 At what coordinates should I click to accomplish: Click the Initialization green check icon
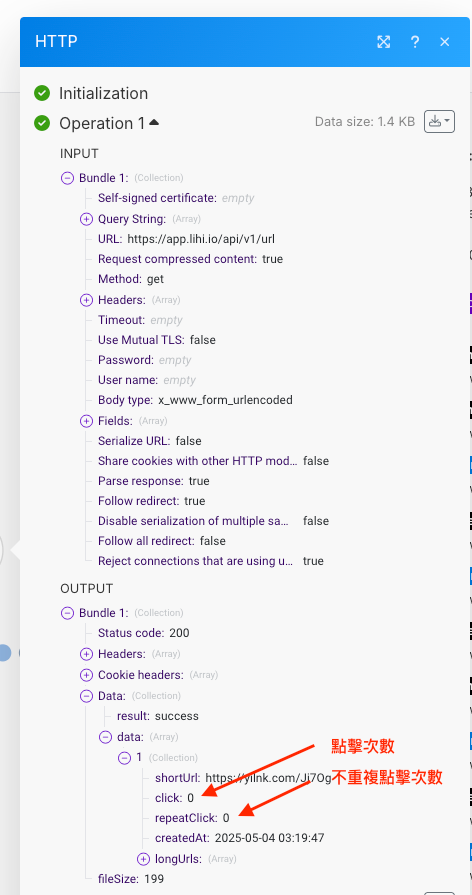[x=42, y=93]
